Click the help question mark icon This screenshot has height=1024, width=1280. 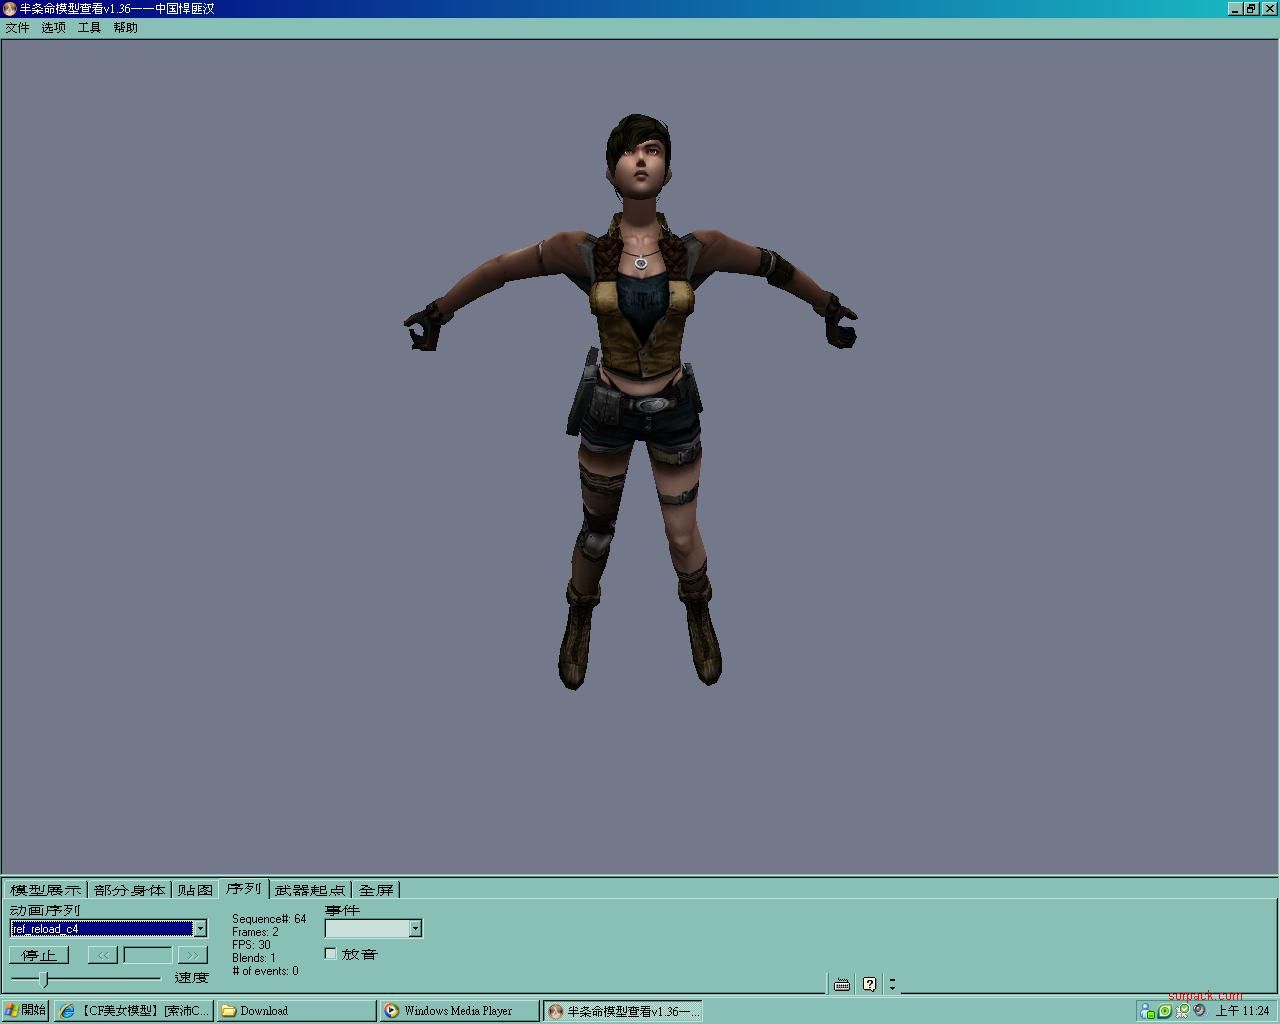click(x=870, y=985)
